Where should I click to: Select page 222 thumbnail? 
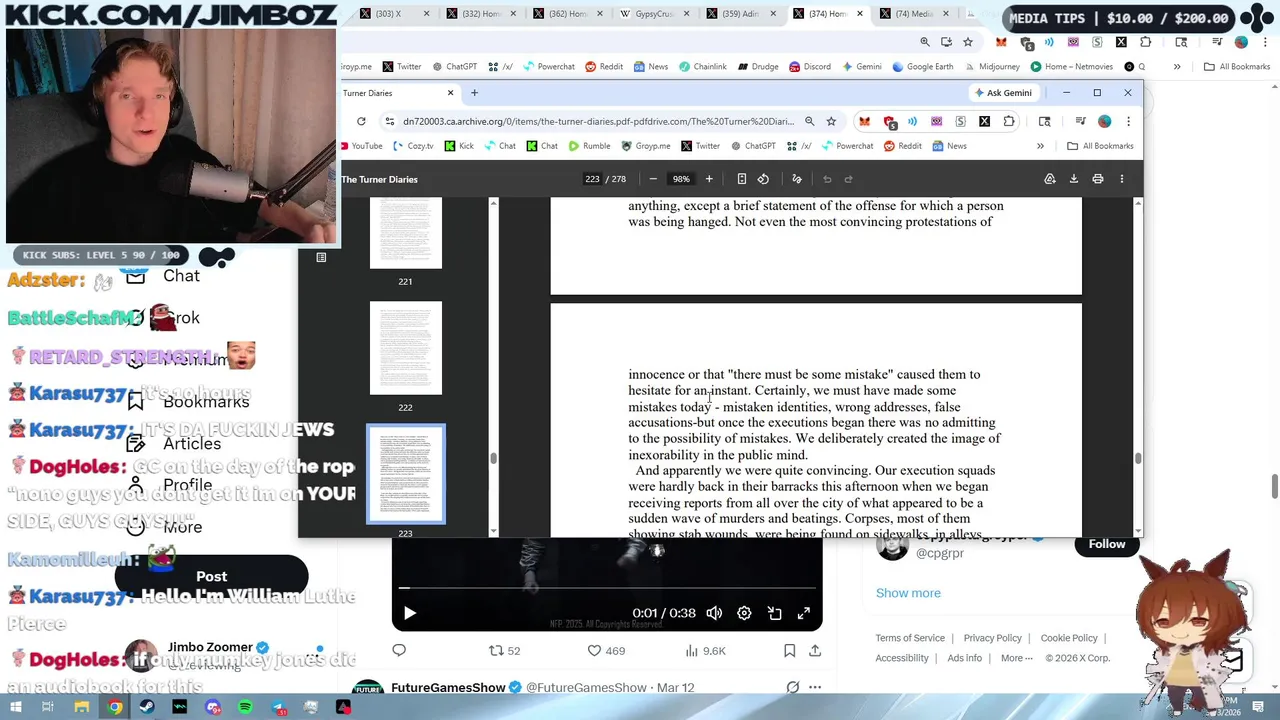[x=405, y=348]
